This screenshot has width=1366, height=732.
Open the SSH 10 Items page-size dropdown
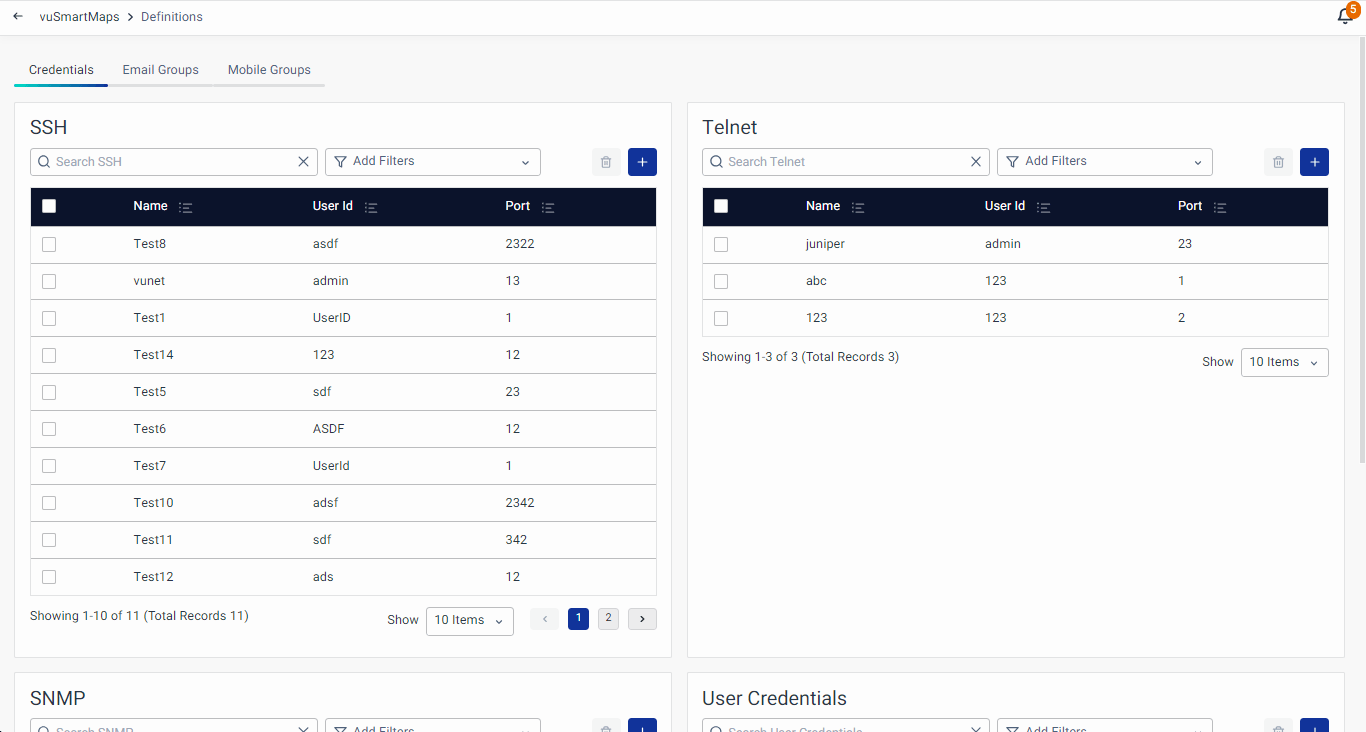469,620
